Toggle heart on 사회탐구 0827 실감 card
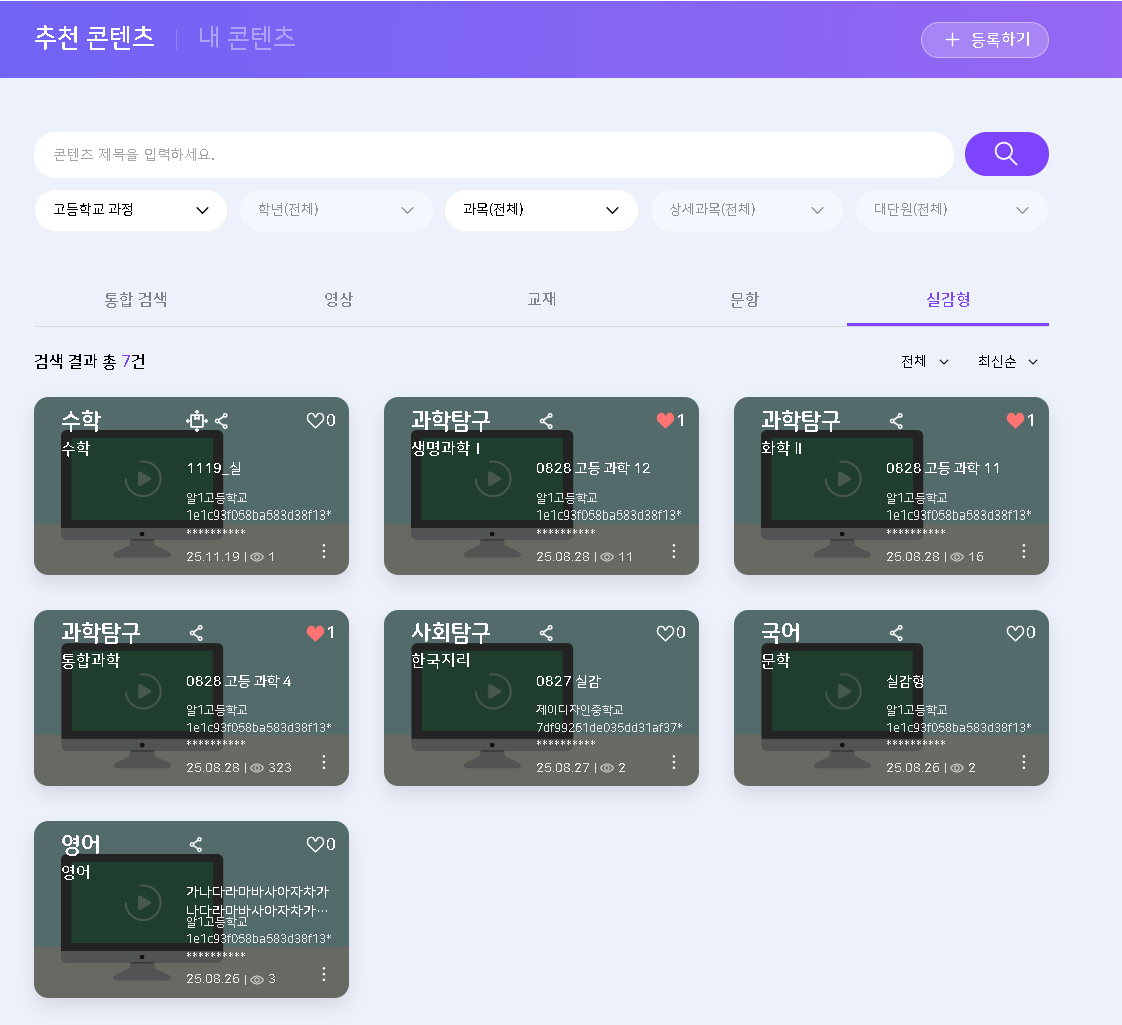Image resolution: width=1122 pixels, height=1025 pixels. click(665, 633)
